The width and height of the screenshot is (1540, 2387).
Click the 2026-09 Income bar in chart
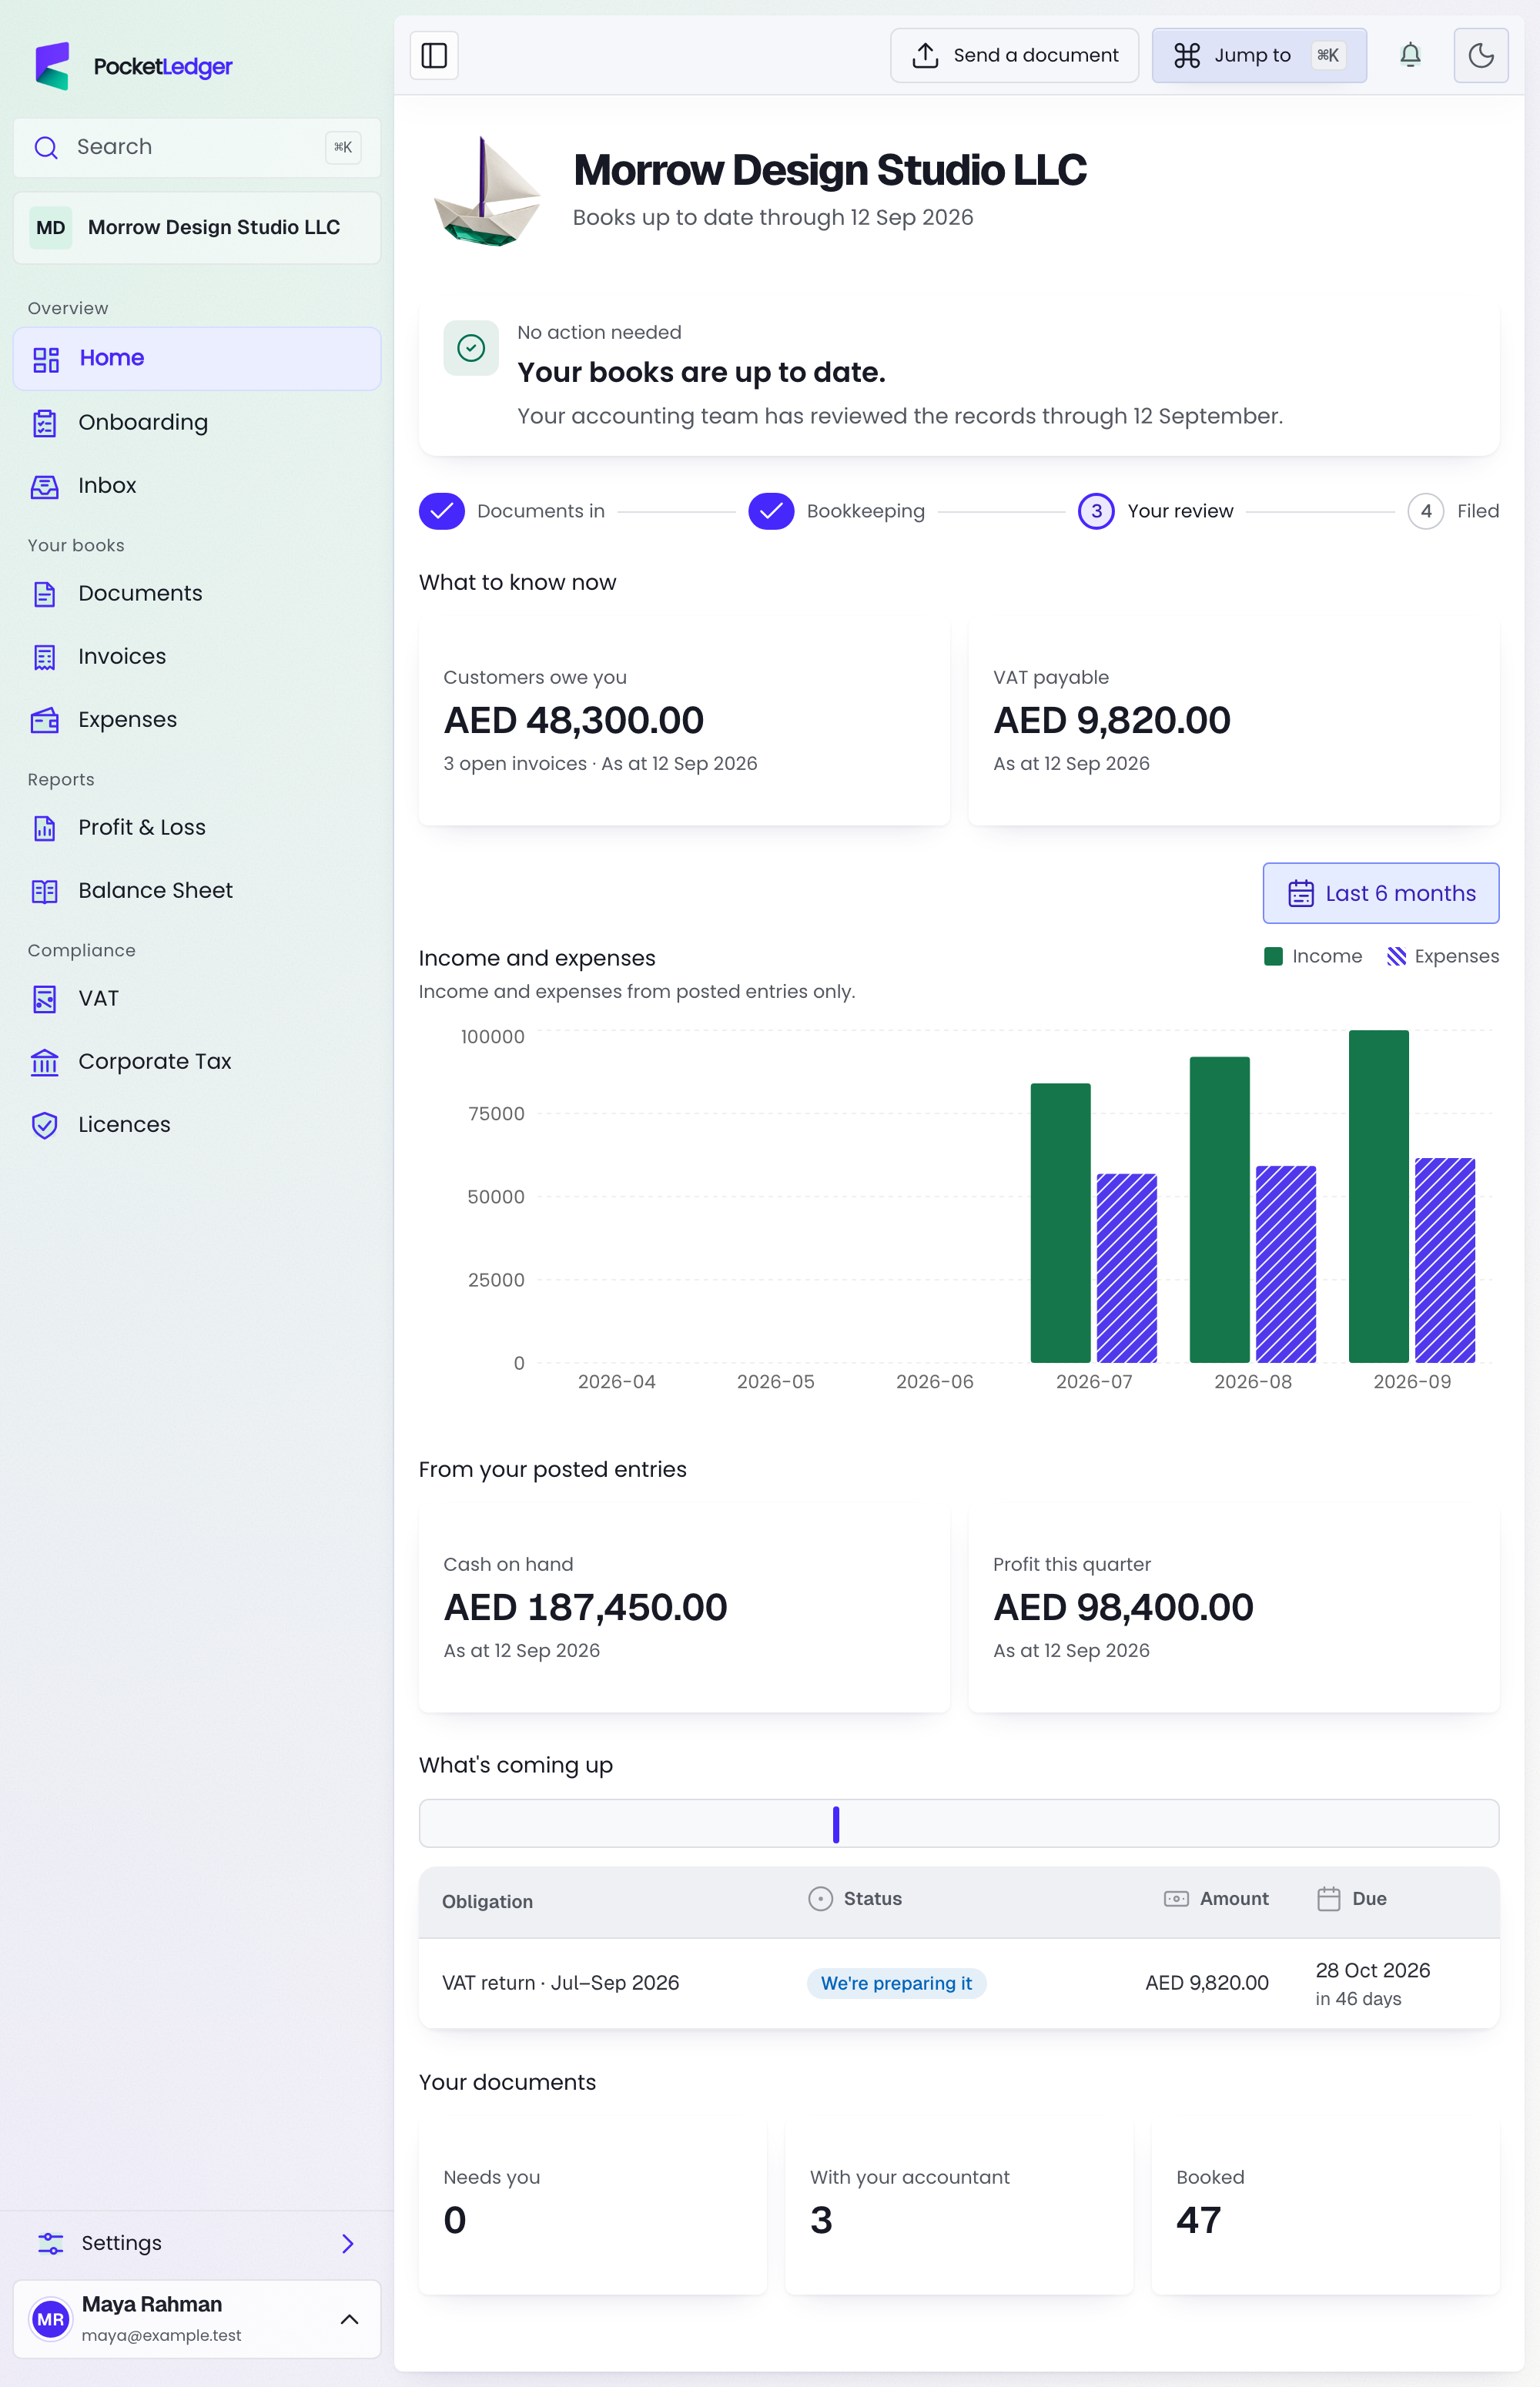1378,1196
